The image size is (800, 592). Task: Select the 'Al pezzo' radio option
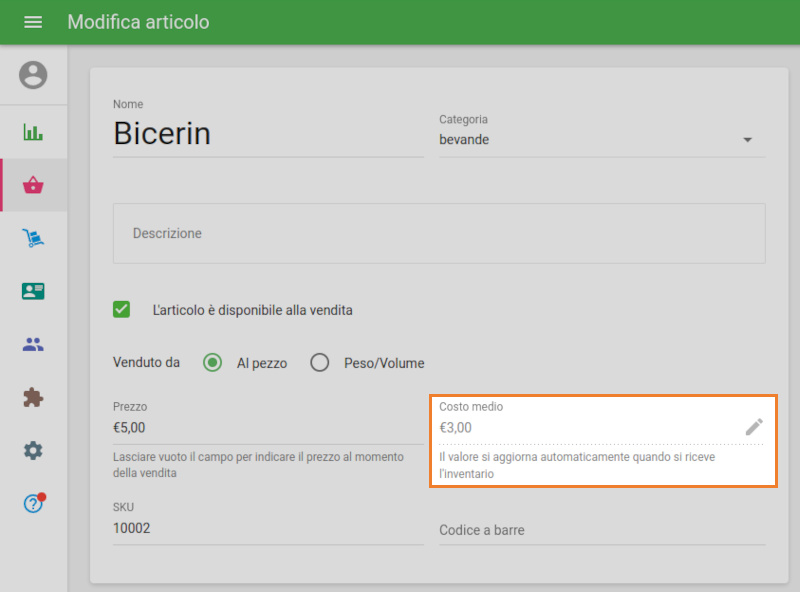click(212, 363)
